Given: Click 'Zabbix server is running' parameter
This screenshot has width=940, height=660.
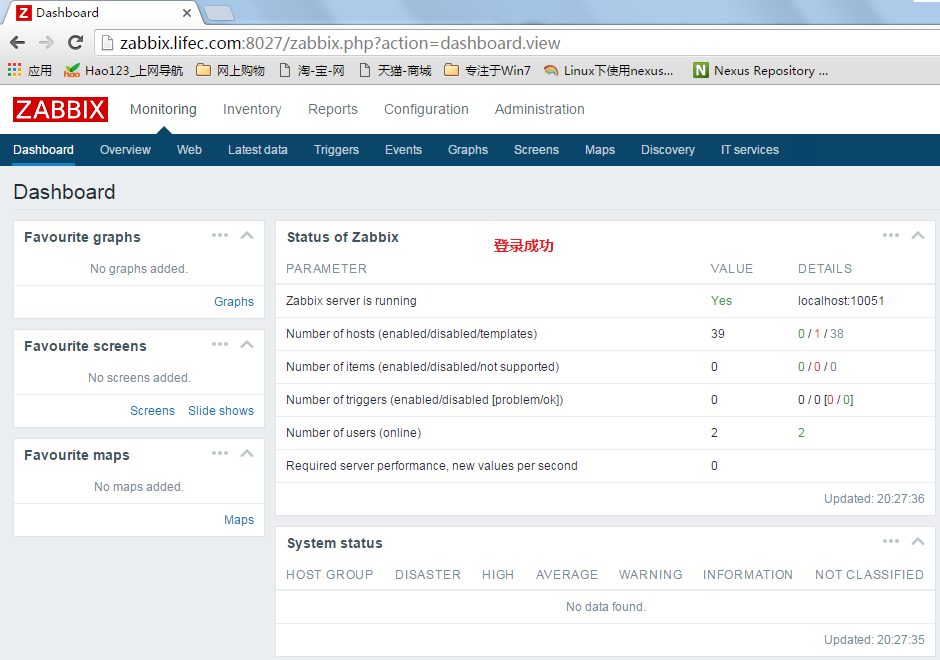Looking at the screenshot, I should tap(351, 301).
